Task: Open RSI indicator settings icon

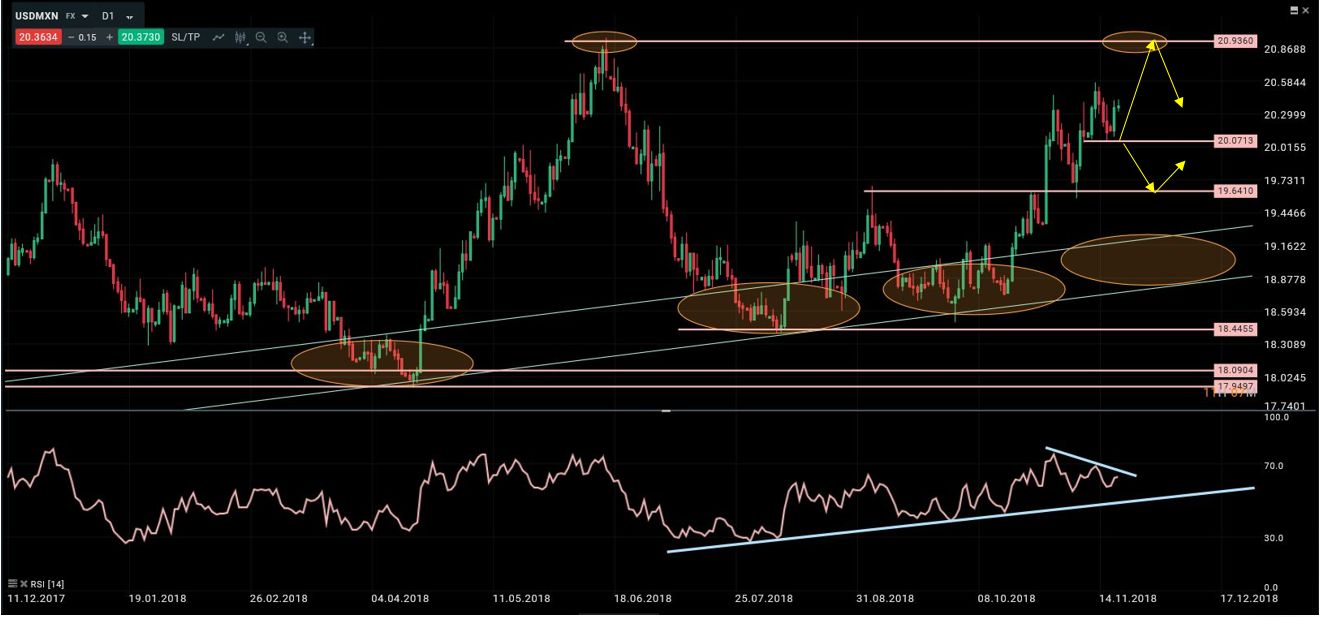Action: coord(12,583)
